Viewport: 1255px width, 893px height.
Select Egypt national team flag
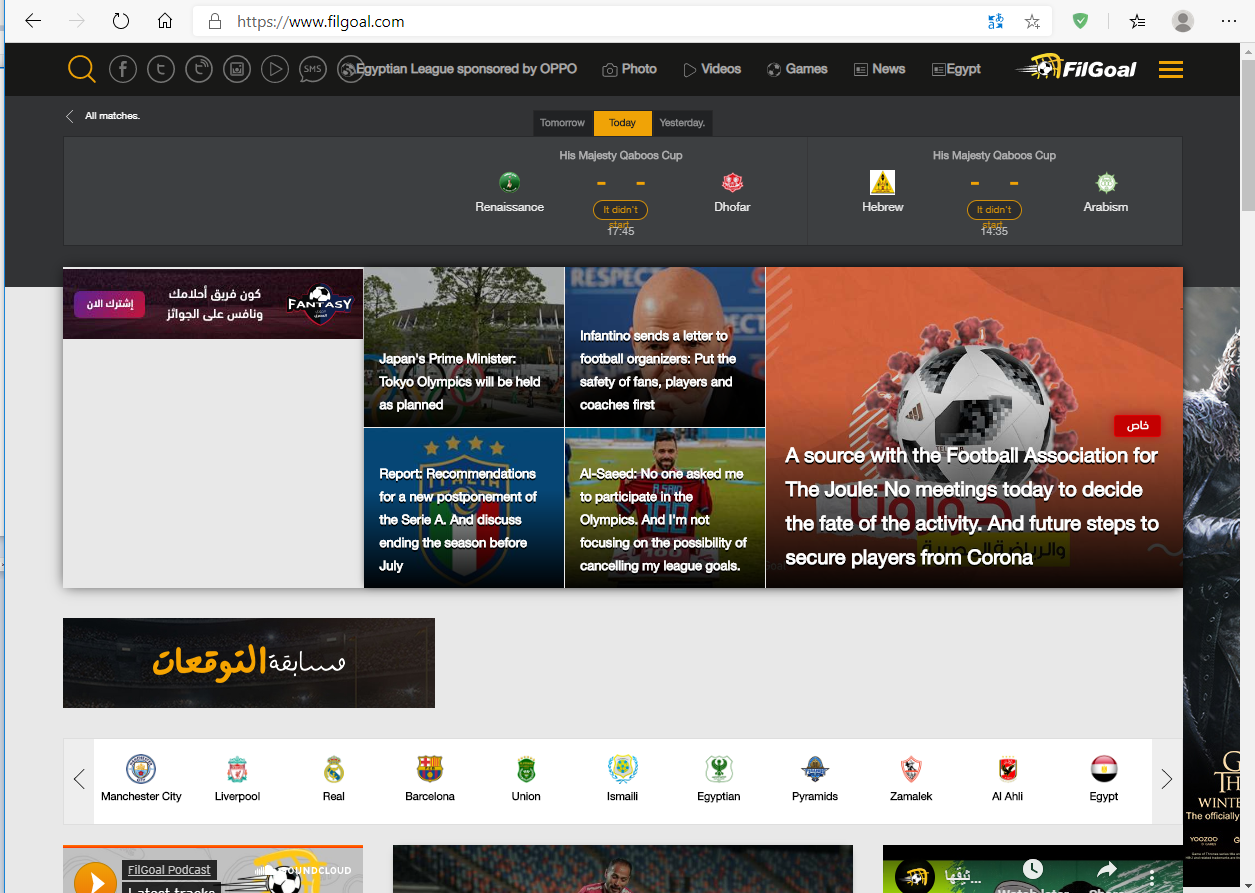click(x=1104, y=770)
